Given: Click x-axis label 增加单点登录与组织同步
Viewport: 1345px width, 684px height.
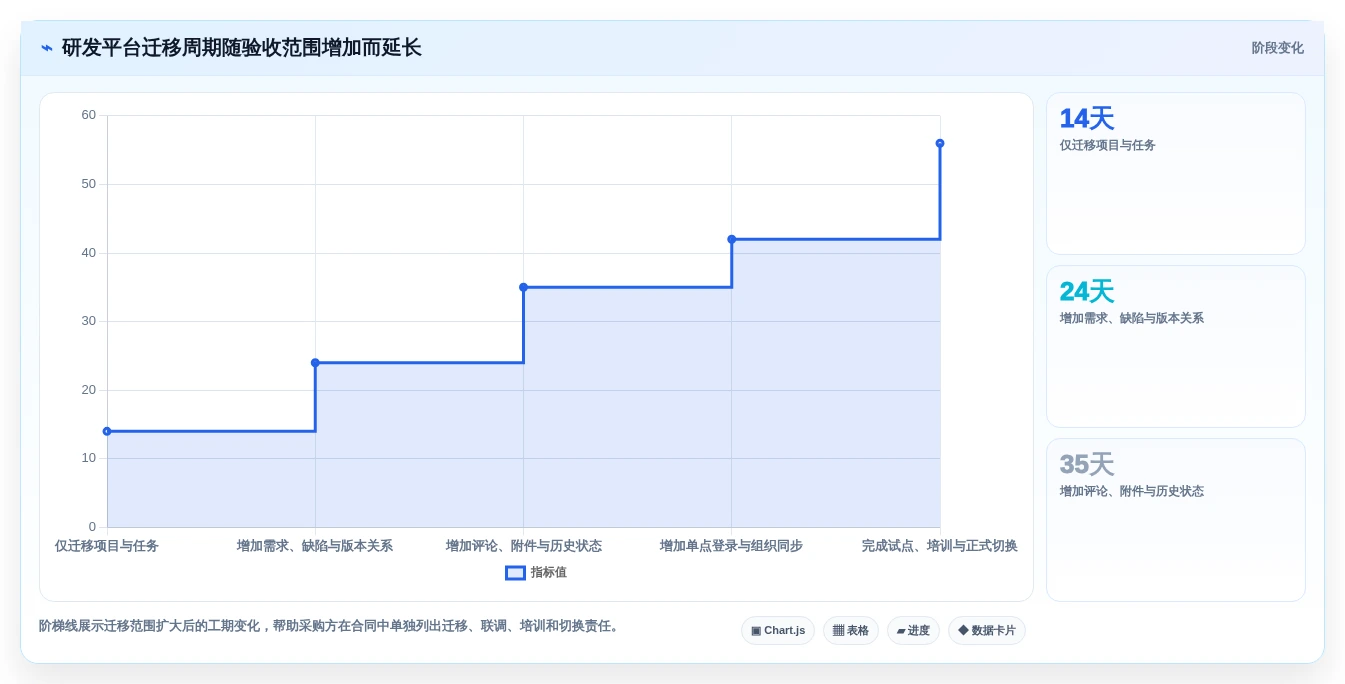Looking at the screenshot, I should pyautogui.click(x=731, y=546).
